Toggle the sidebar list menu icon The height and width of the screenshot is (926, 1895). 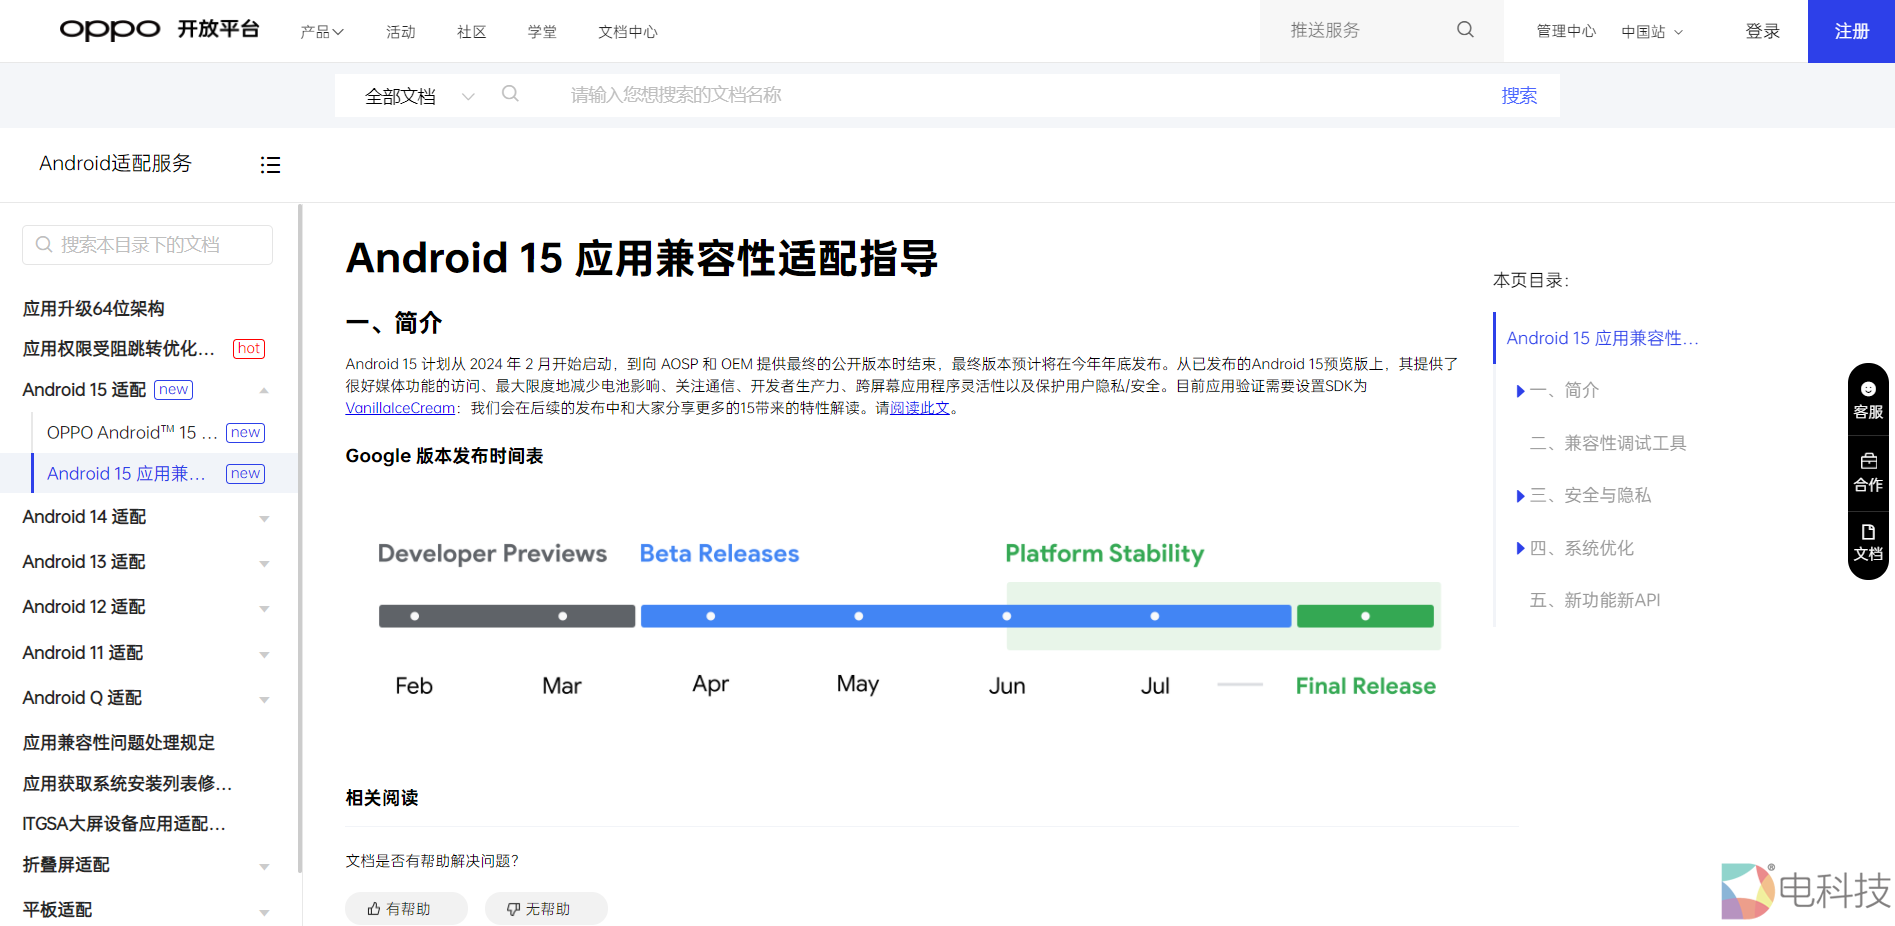click(270, 165)
